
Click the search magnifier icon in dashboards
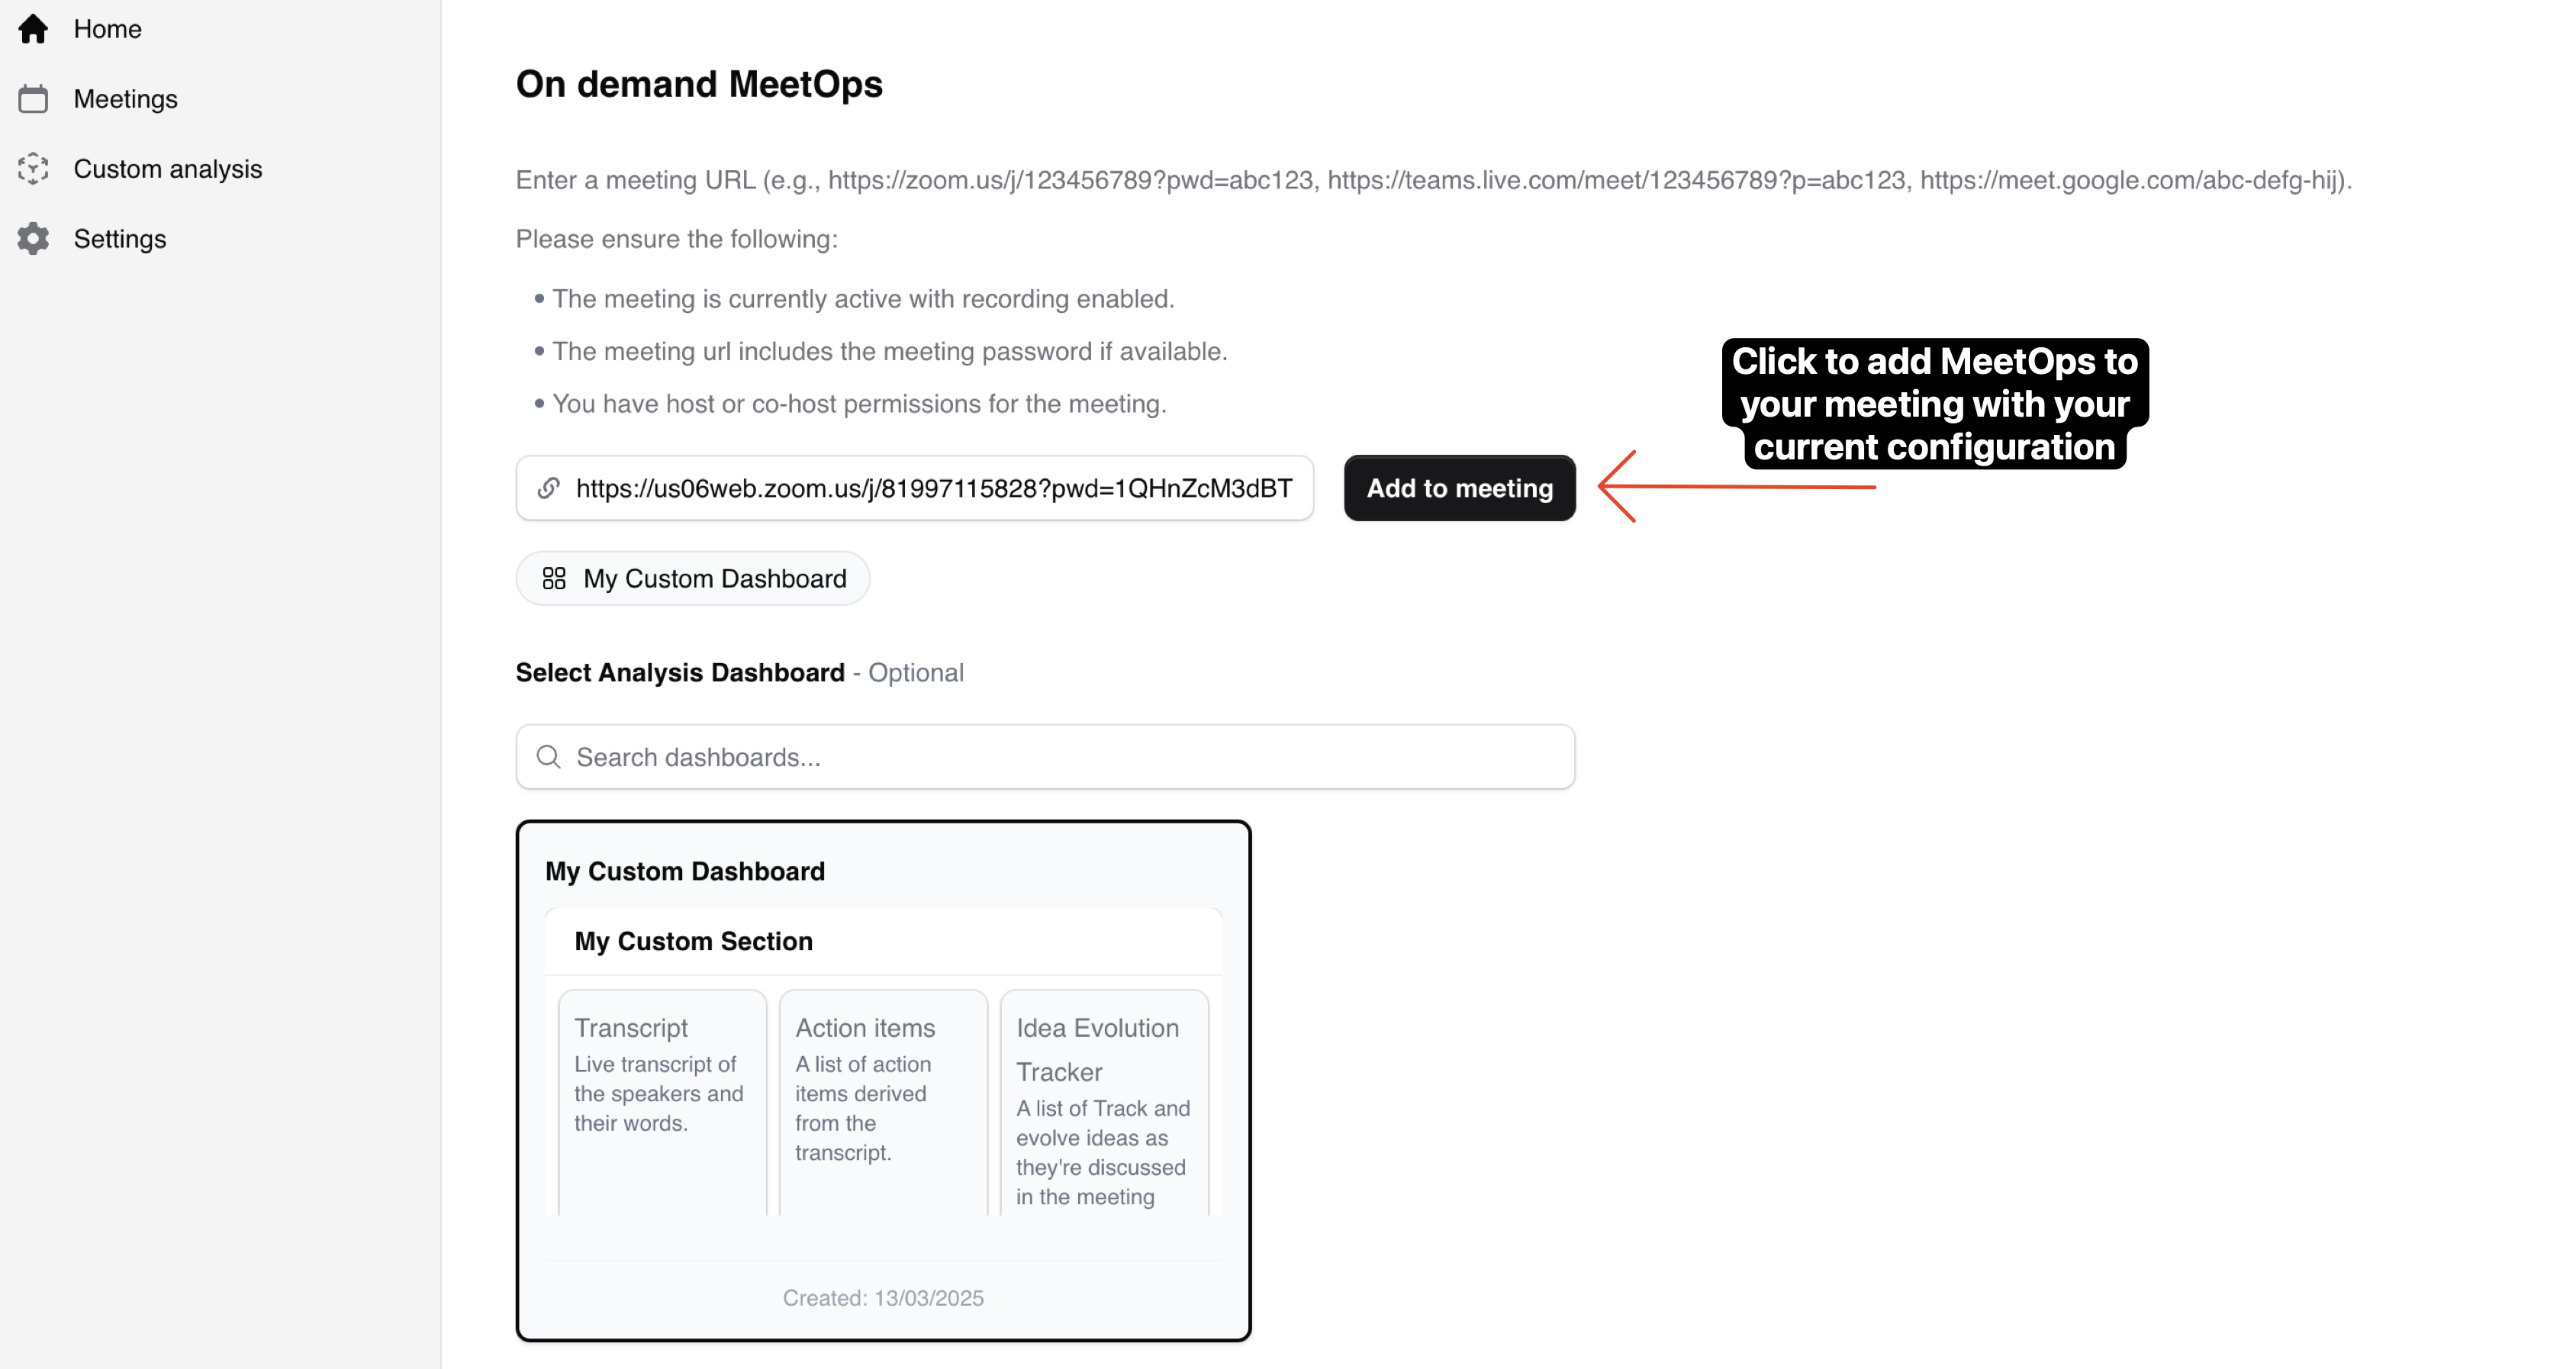pyautogui.click(x=550, y=755)
